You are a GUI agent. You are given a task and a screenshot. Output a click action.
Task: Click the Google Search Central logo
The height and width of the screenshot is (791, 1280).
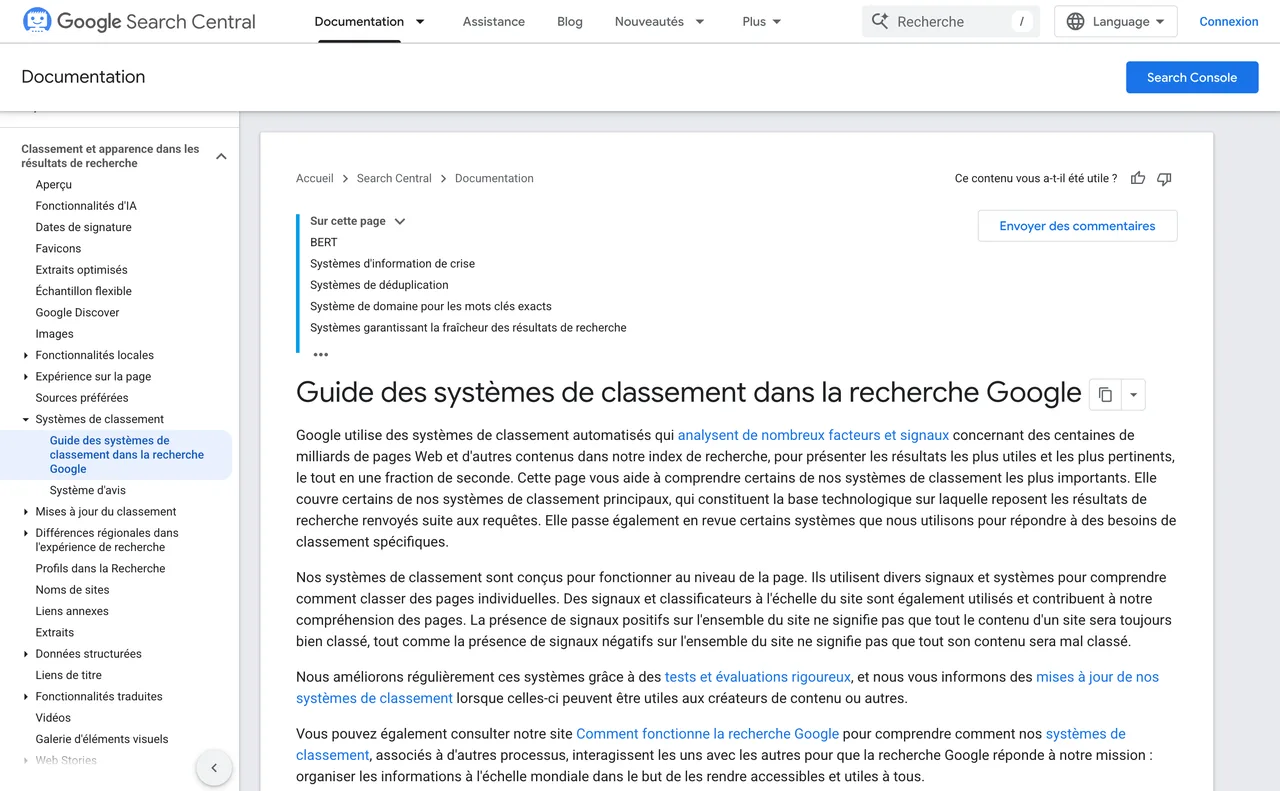click(139, 21)
